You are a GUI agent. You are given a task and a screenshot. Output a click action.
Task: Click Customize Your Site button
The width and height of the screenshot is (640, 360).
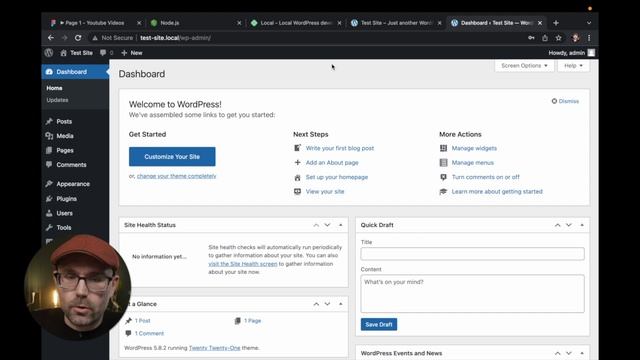(x=172, y=157)
